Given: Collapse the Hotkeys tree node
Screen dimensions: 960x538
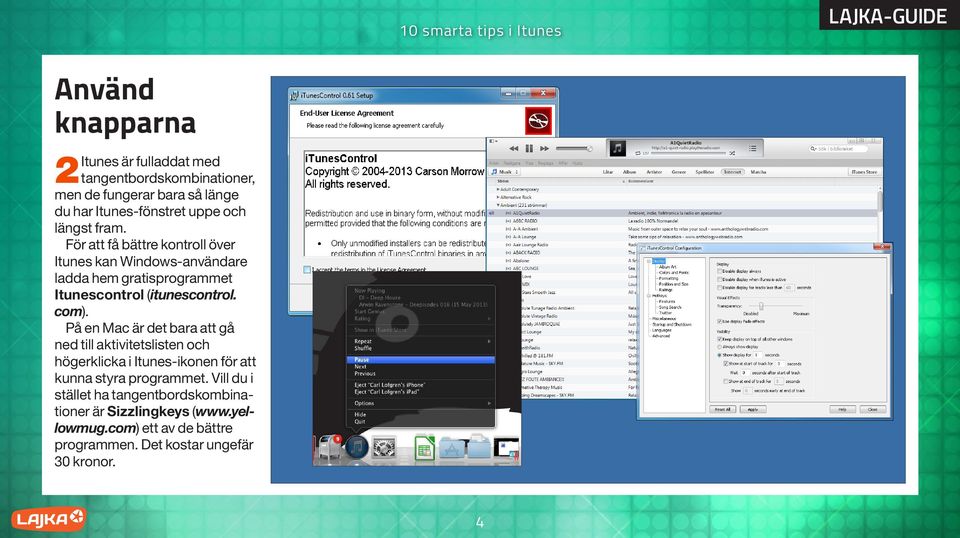Looking at the screenshot, I should [648, 296].
